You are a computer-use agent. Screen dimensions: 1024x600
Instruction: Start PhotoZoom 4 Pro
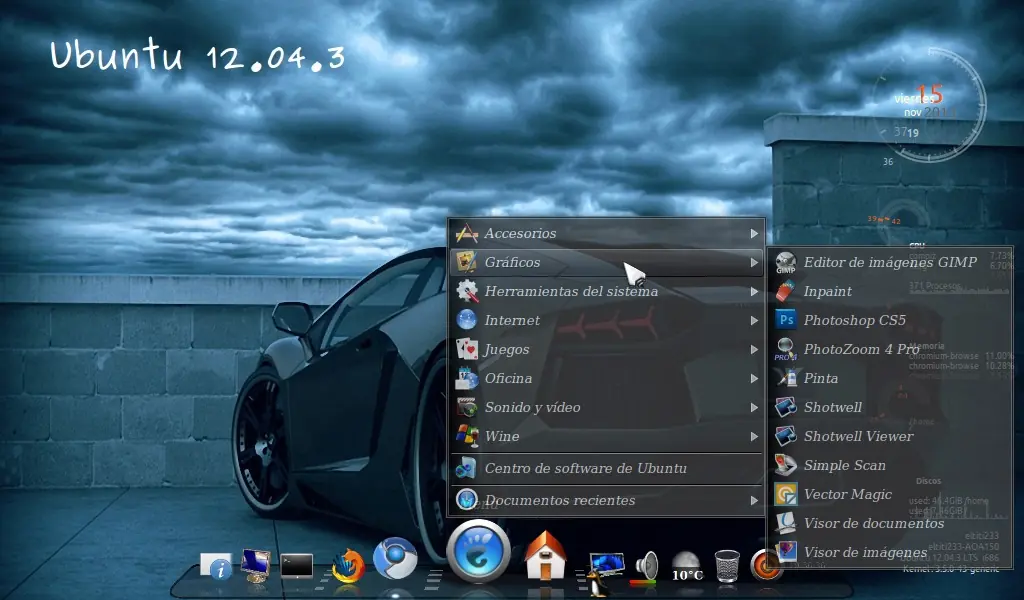pos(890,349)
